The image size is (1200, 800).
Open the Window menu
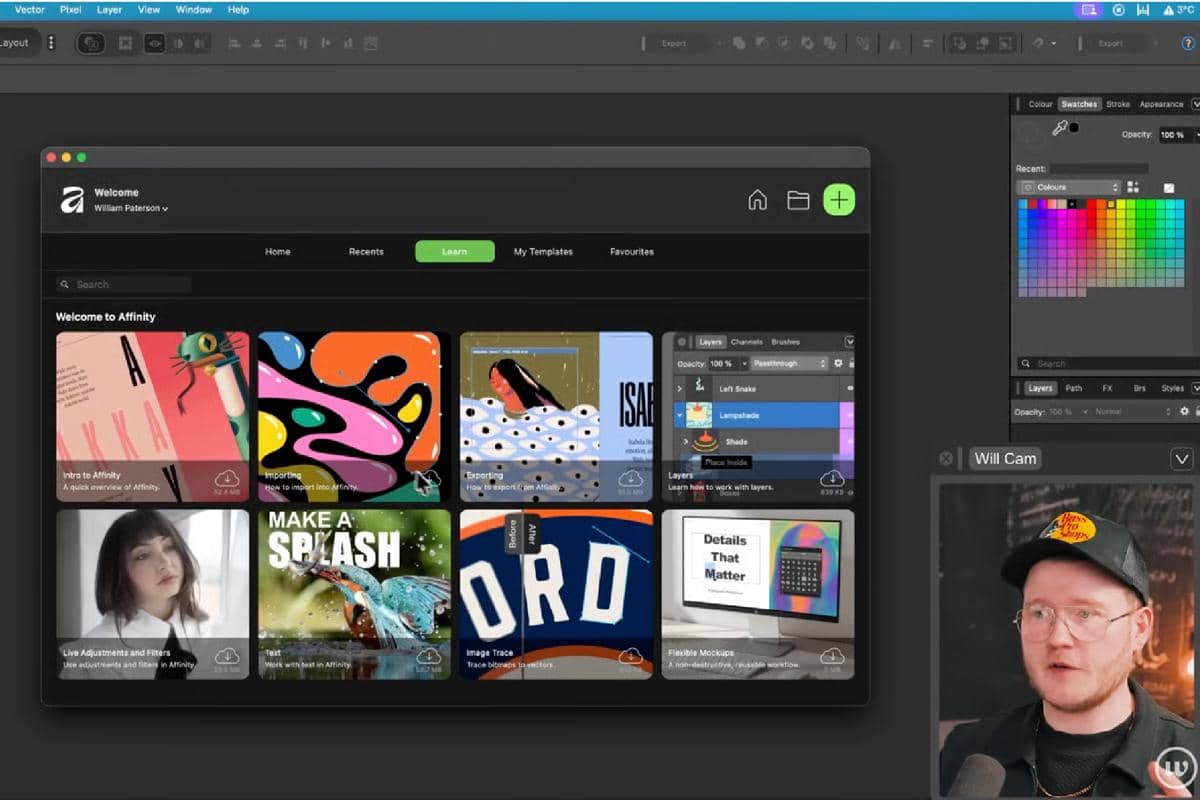pyautogui.click(x=193, y=9)
